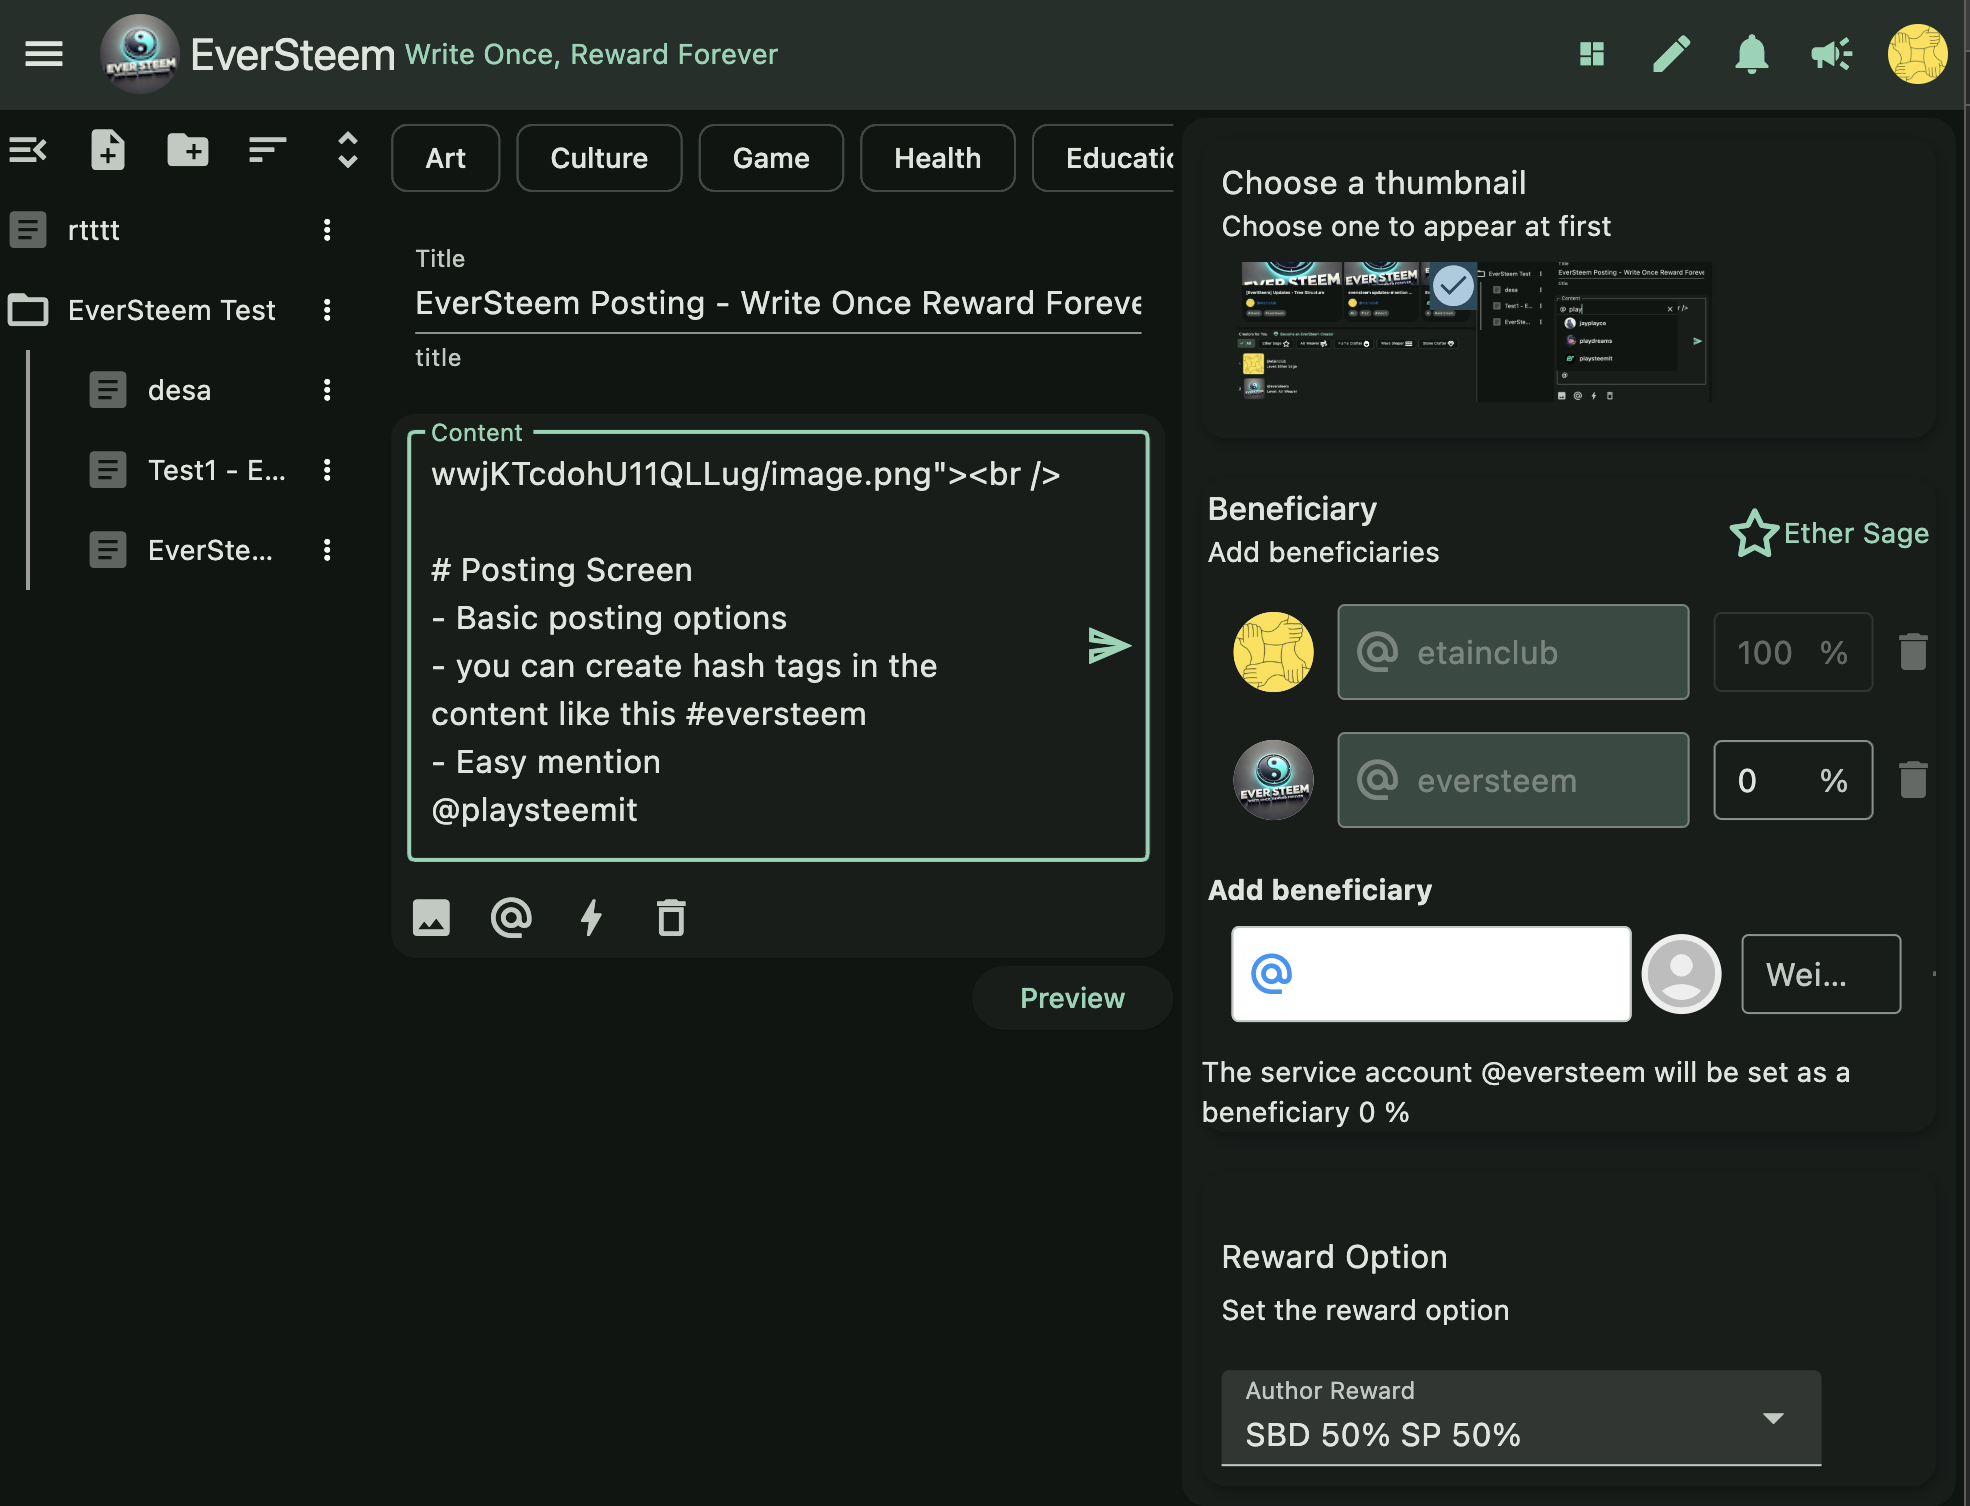Click the send arrow in content box
Viewport: 1970px width, 1506px height.
tap(1109, 646)
